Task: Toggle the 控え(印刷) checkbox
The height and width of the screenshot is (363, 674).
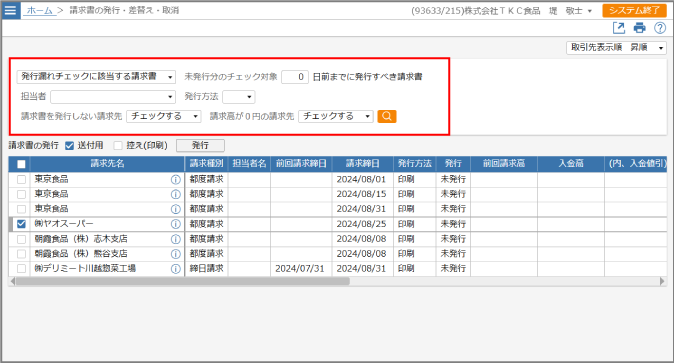Action: tap(118, 146)
